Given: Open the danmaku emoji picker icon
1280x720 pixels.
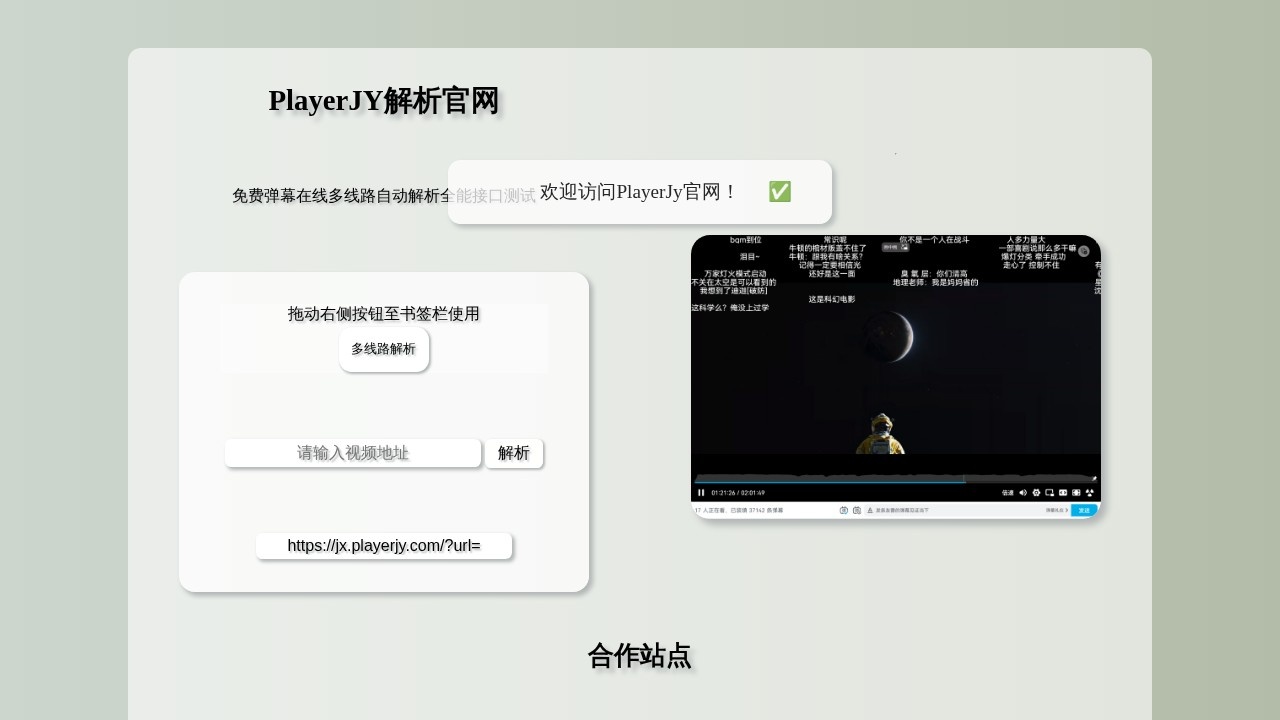Looking at the screenshot, I should (x=857, y=510).
